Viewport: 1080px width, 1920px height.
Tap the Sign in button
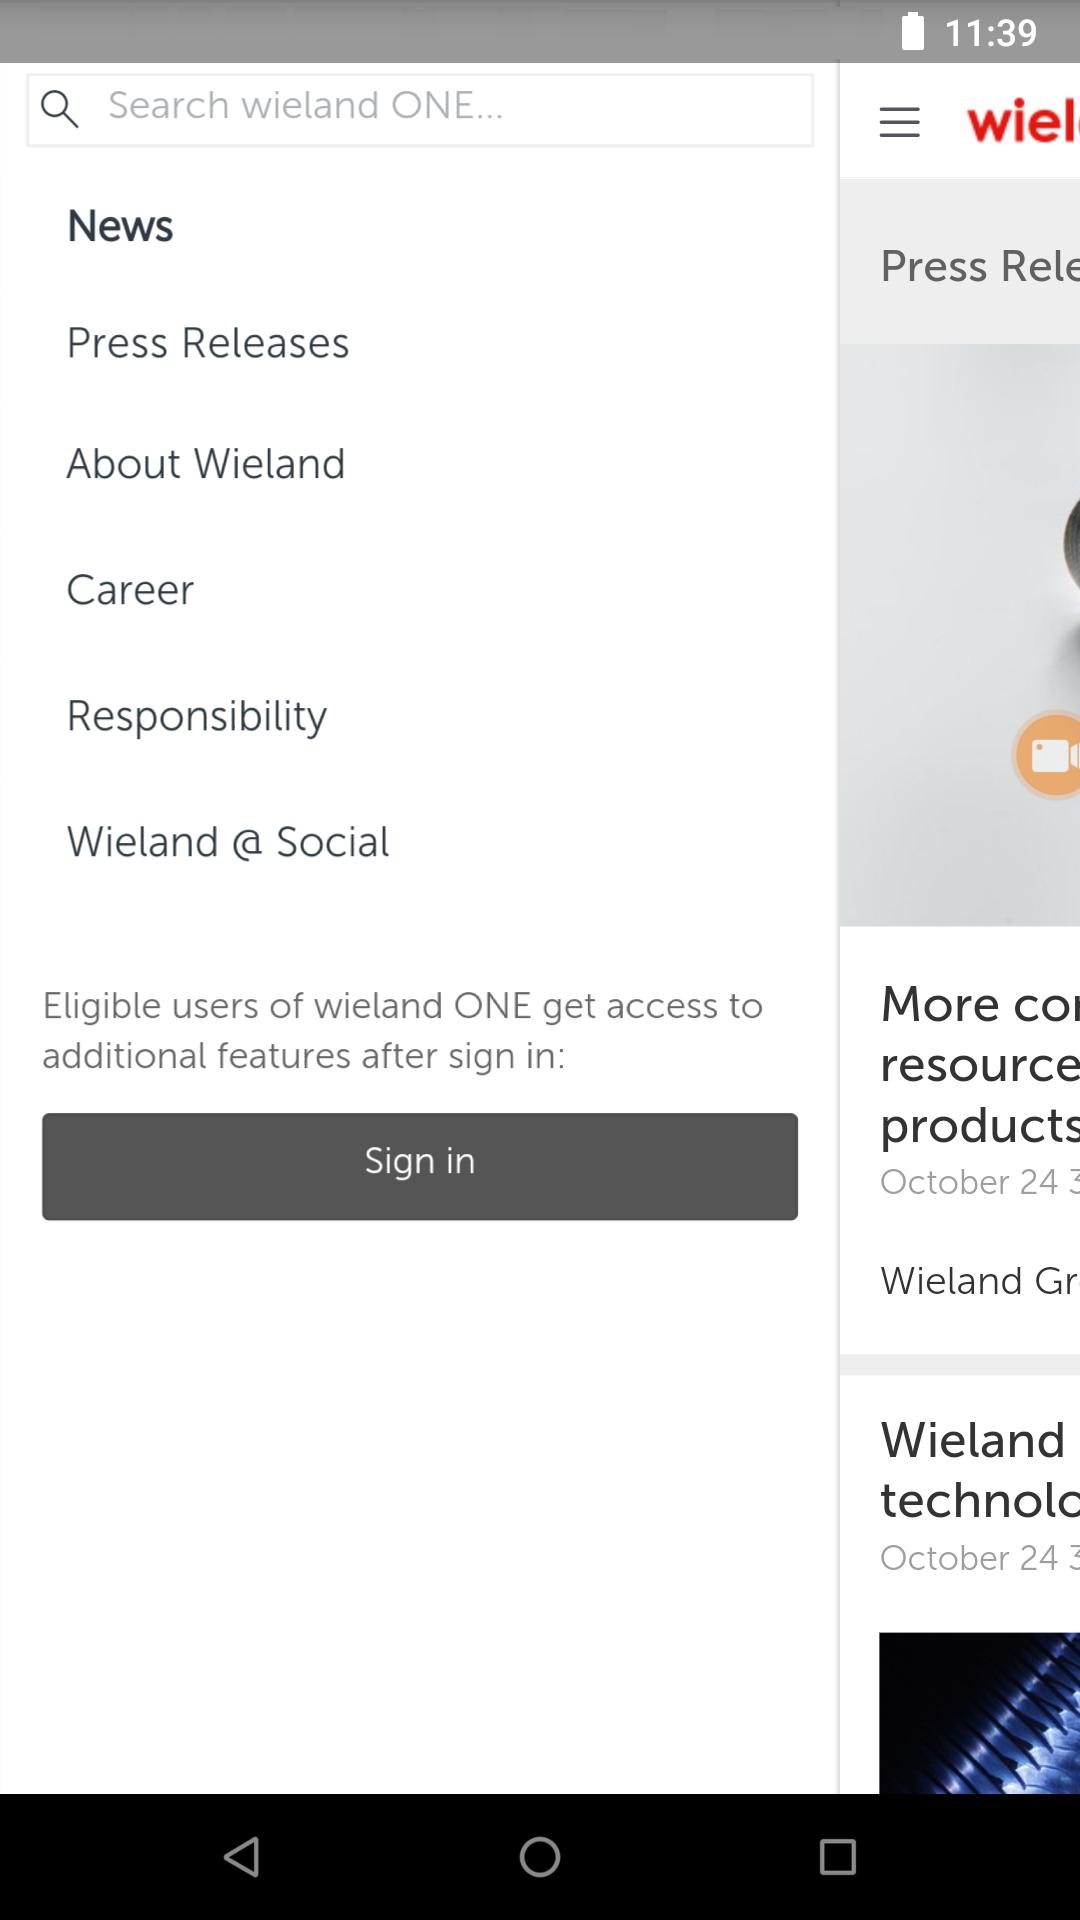click(420, 1166)
